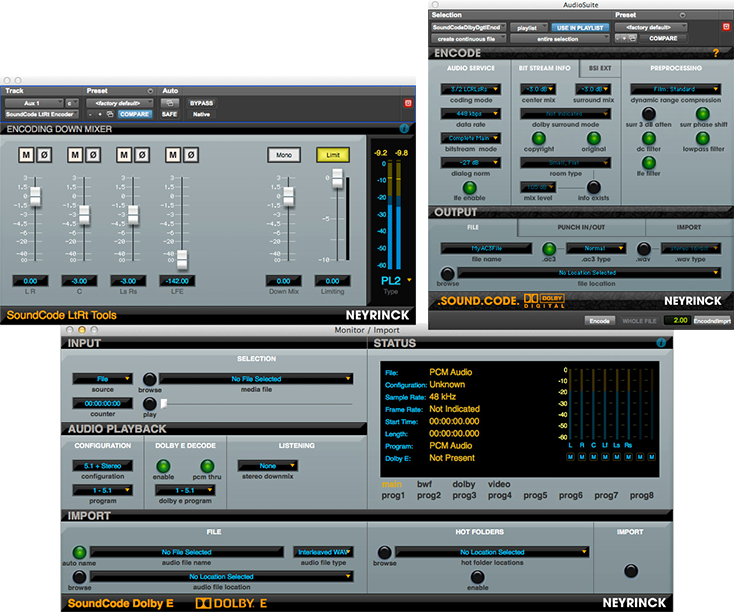Click the BYPASS button
The image size is (734, 612).
click(x=201, y=103)
